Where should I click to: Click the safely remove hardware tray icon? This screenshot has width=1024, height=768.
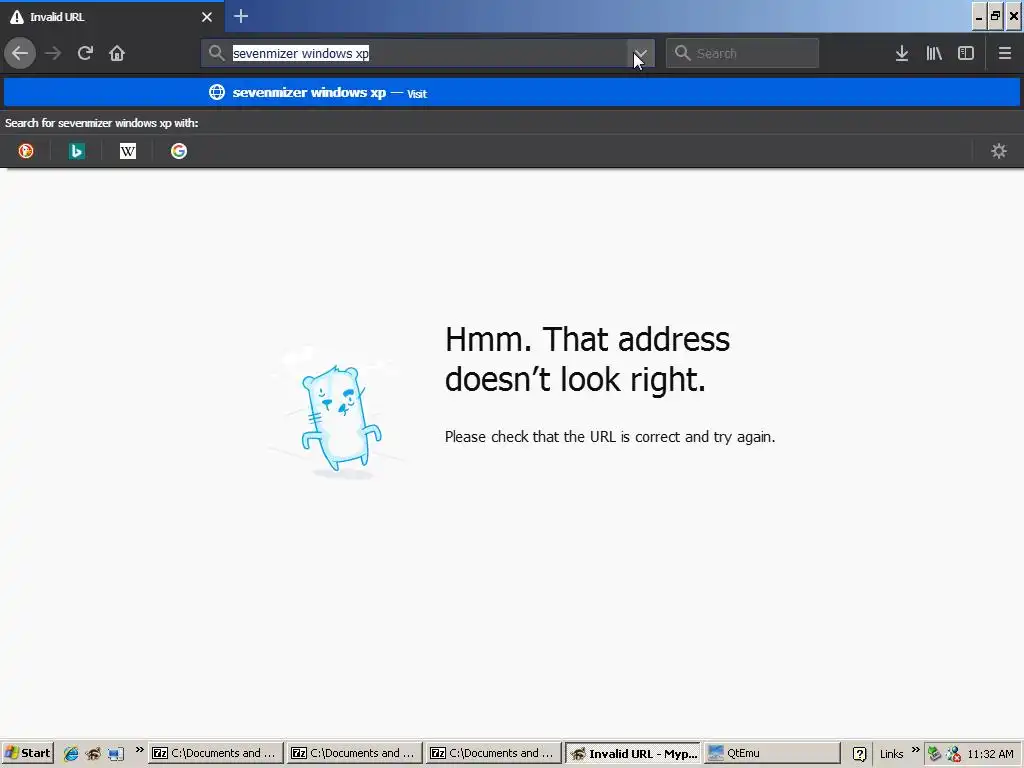click(935, 754)
